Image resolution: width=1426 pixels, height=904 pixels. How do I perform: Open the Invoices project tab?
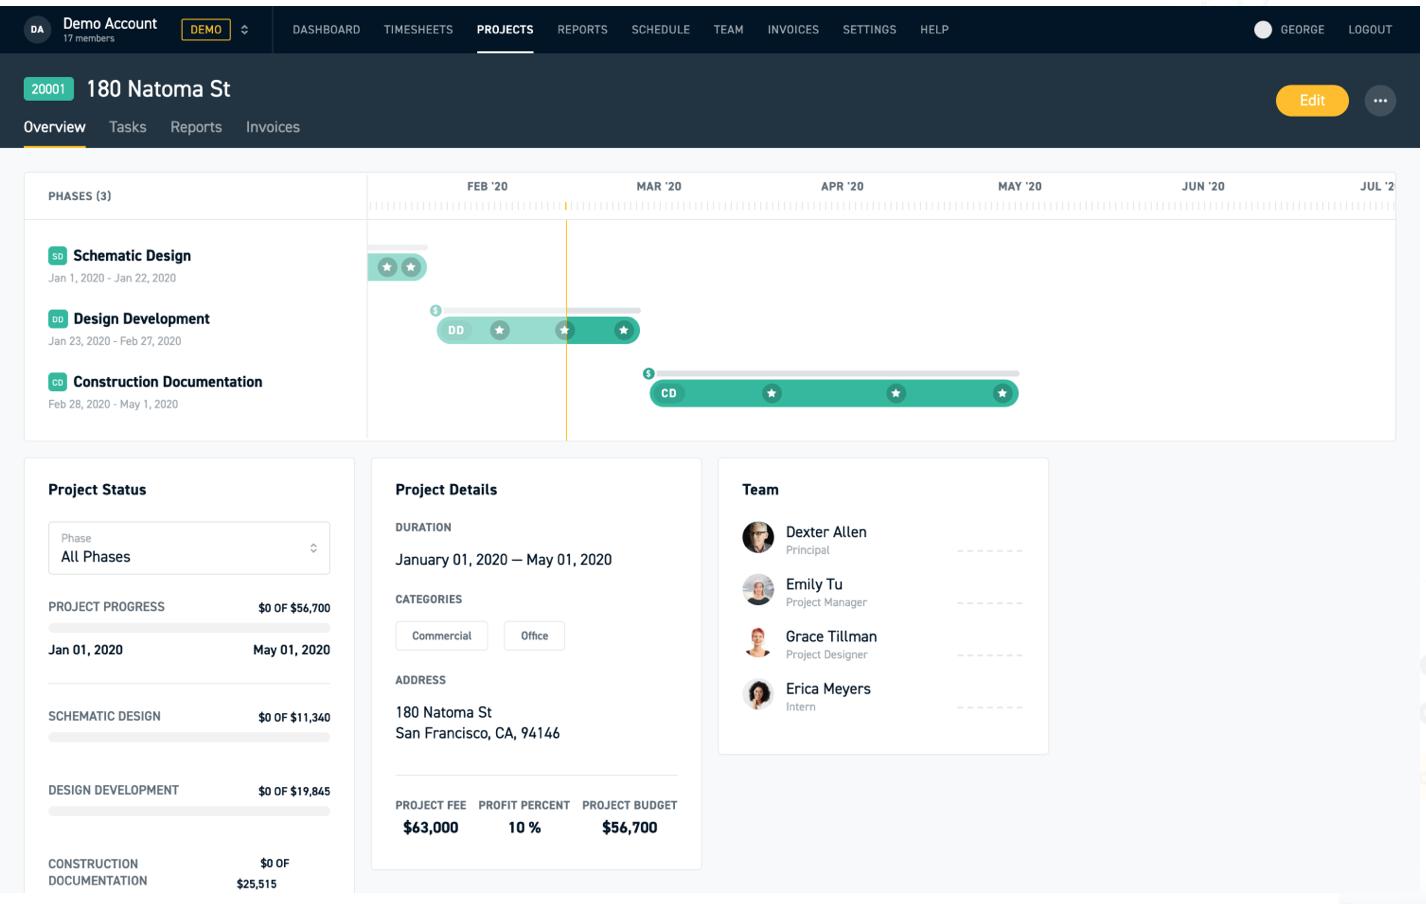tap(273, 127)
